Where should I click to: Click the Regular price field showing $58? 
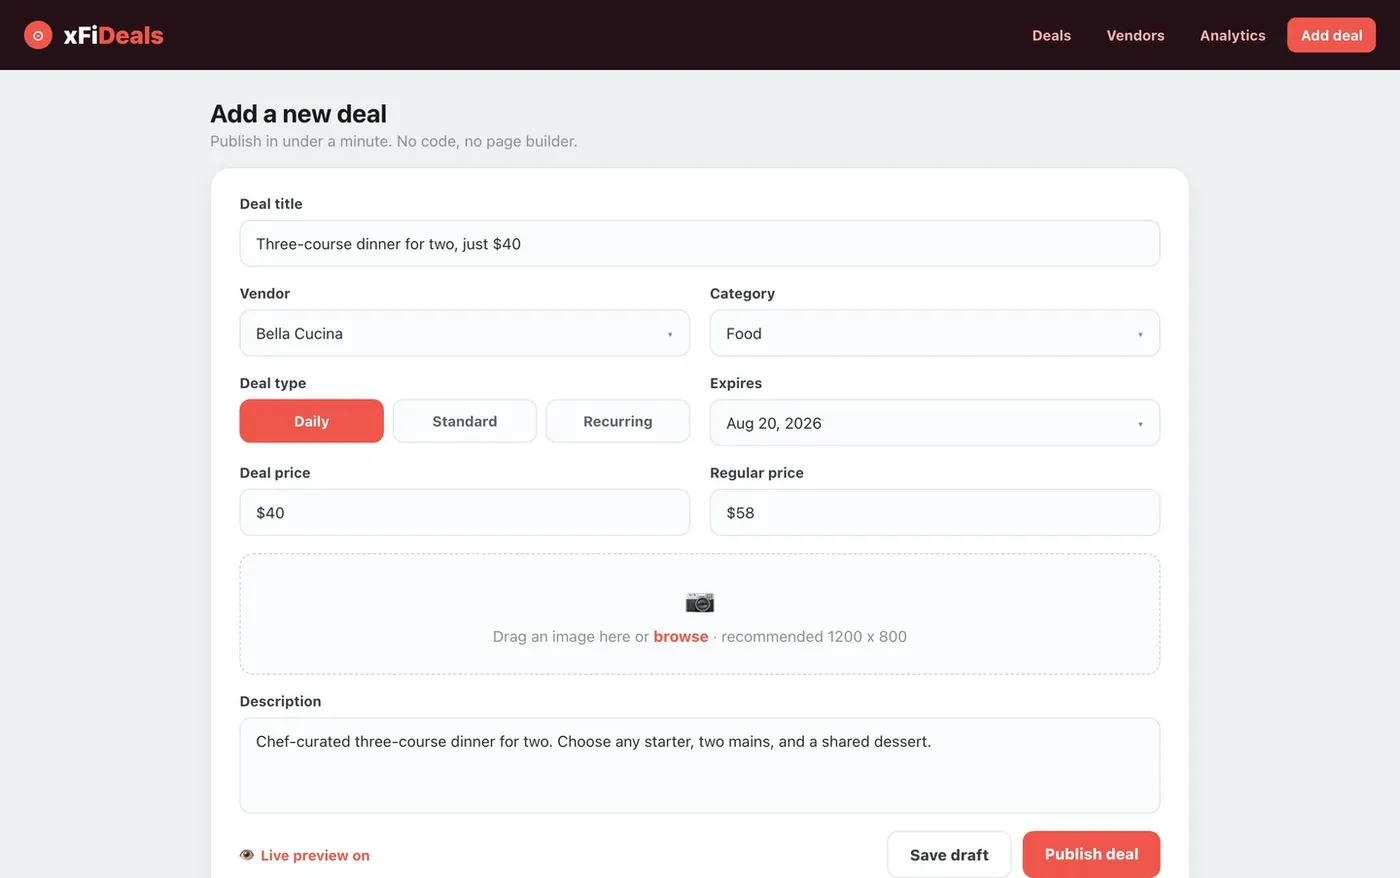click(935, 512)
